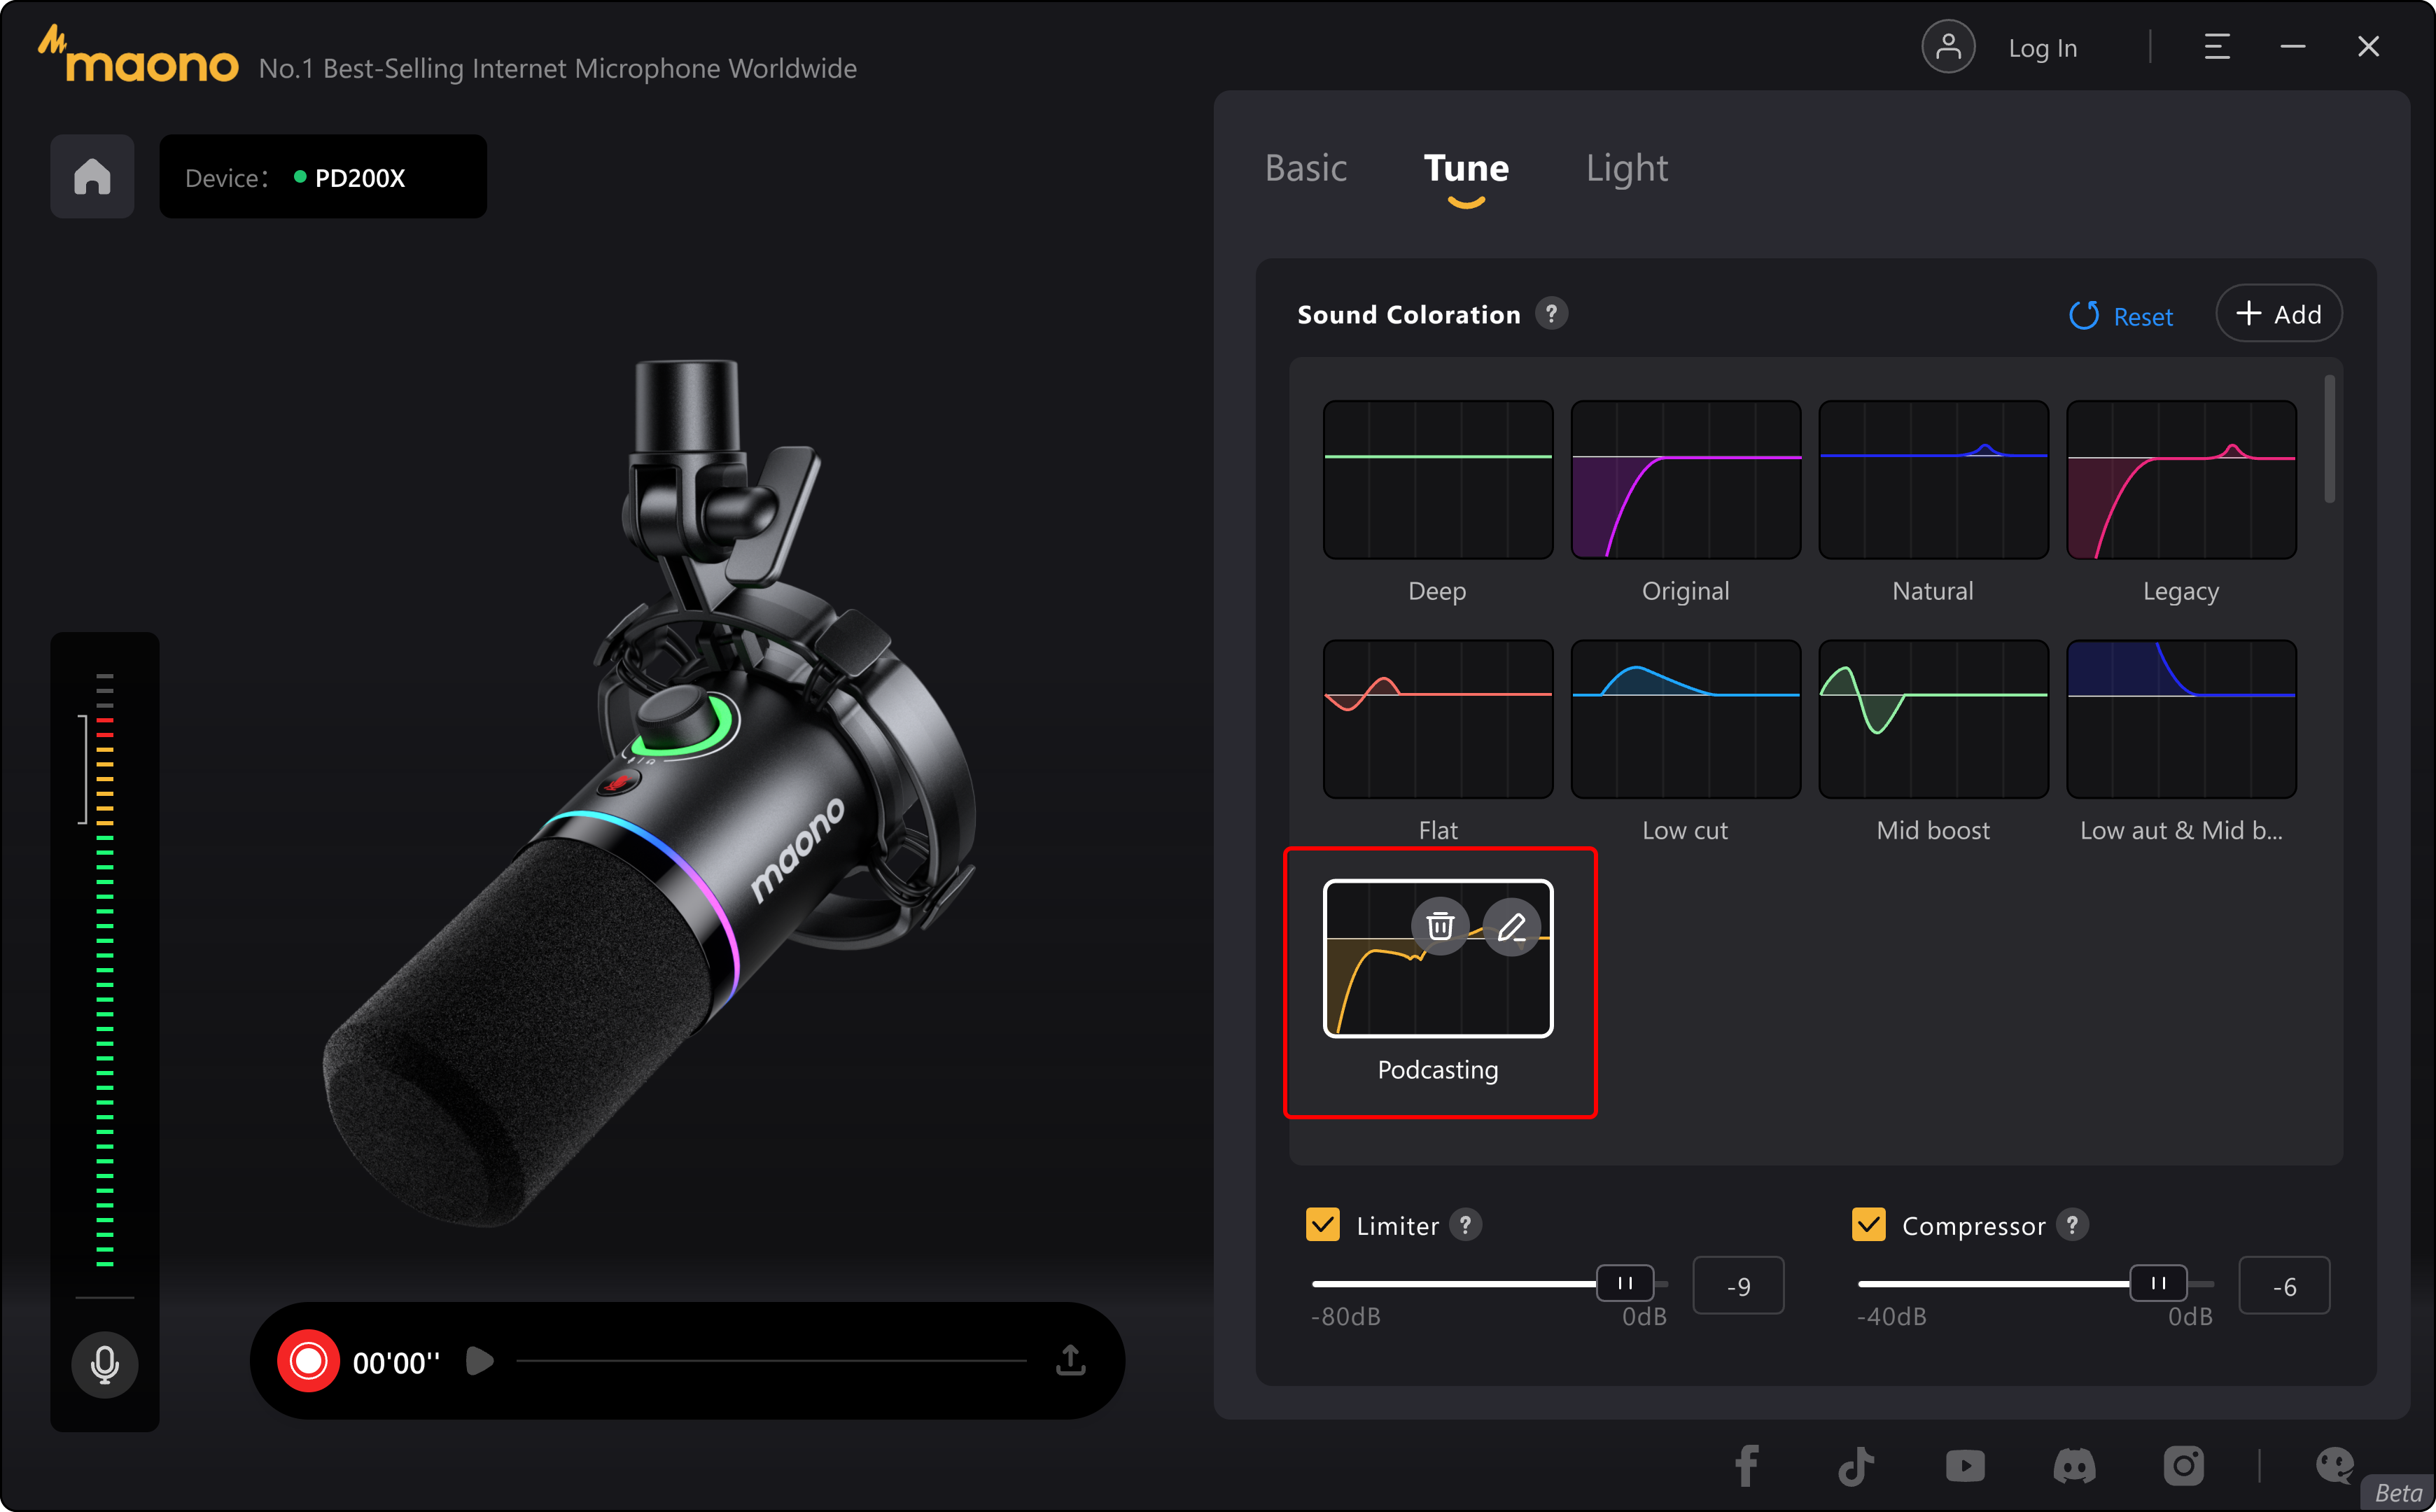The image size is (2436, 1512).
Task: Click the Home icon in the sidebar
Action: pos(91,176)
